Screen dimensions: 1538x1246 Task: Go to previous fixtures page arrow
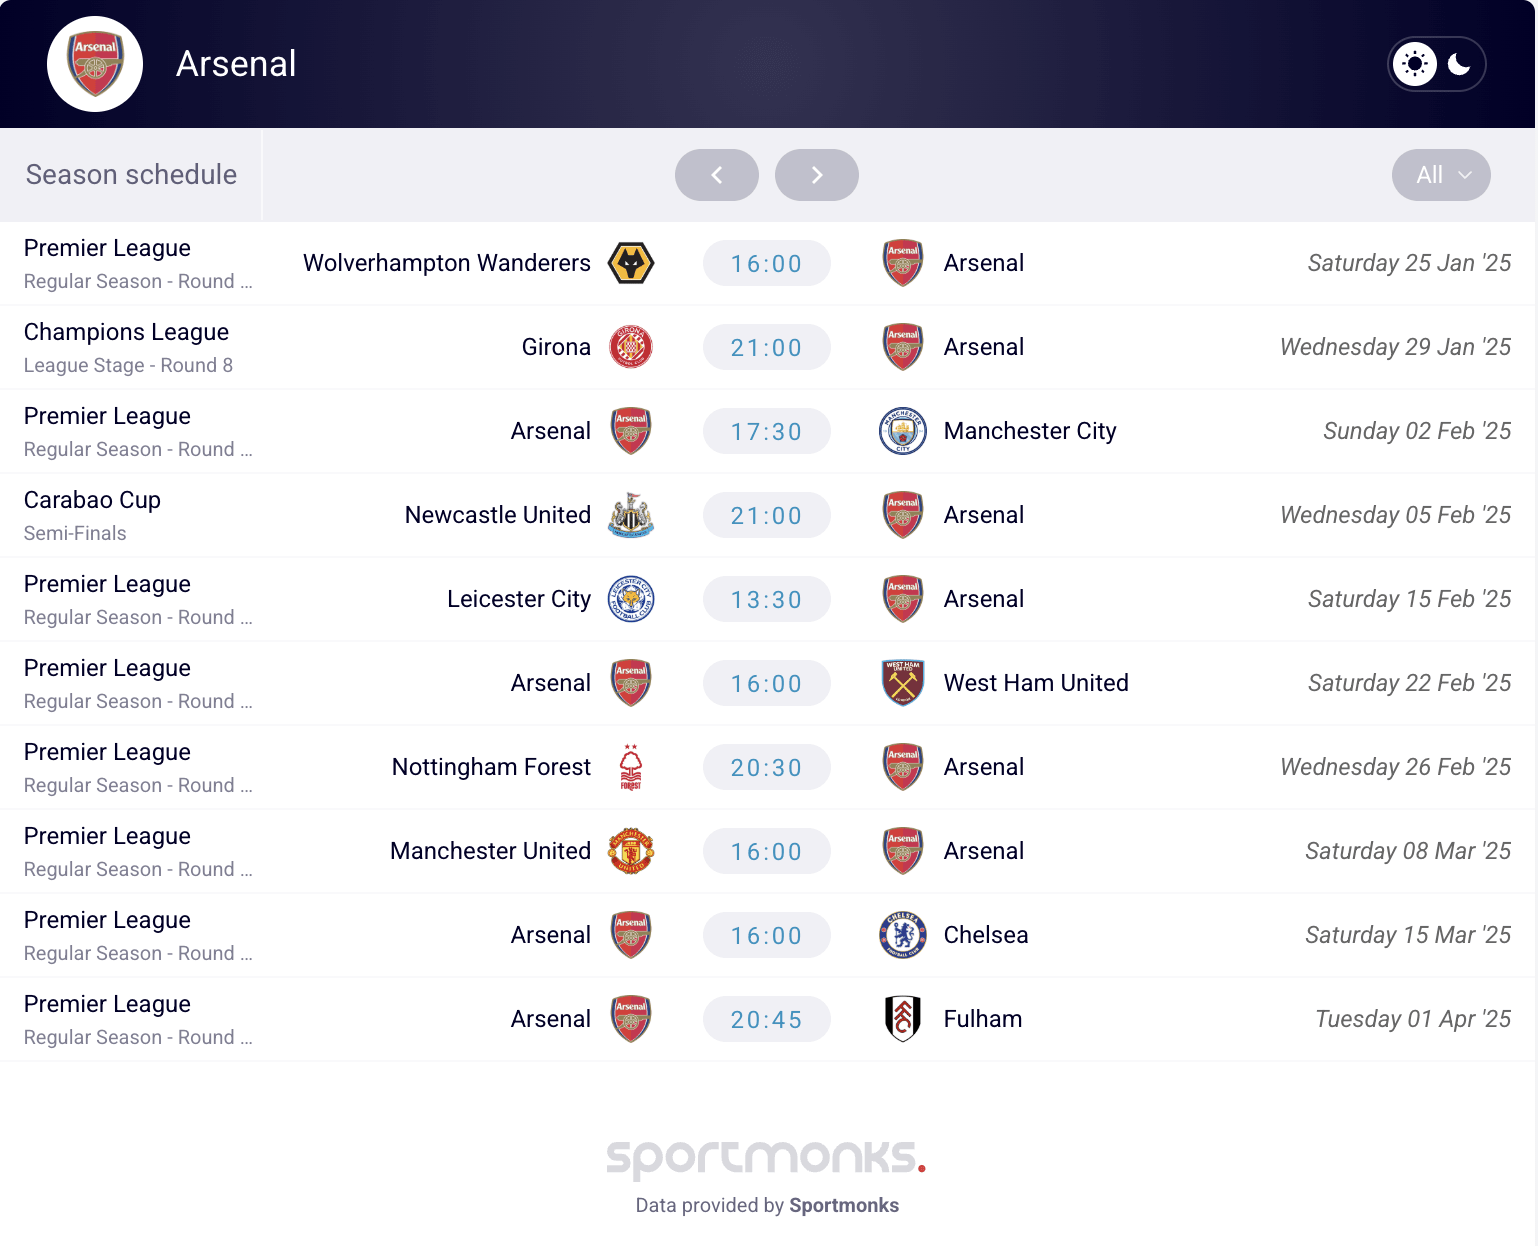pyautogui.click(x=717, y=175)
